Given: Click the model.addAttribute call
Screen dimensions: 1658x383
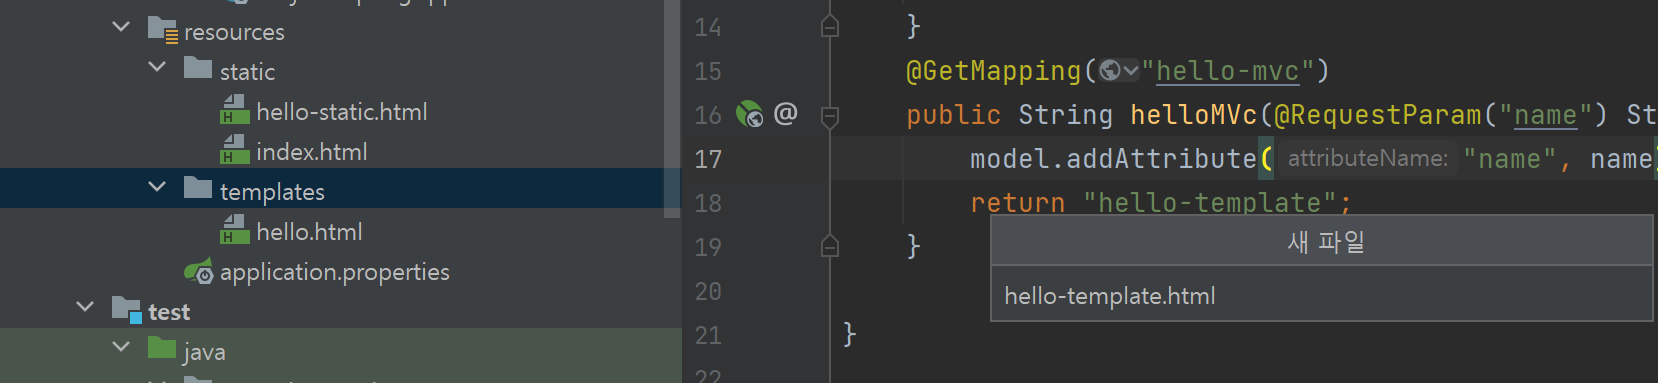Looking at the screenshot, I should pos(1113,159).
